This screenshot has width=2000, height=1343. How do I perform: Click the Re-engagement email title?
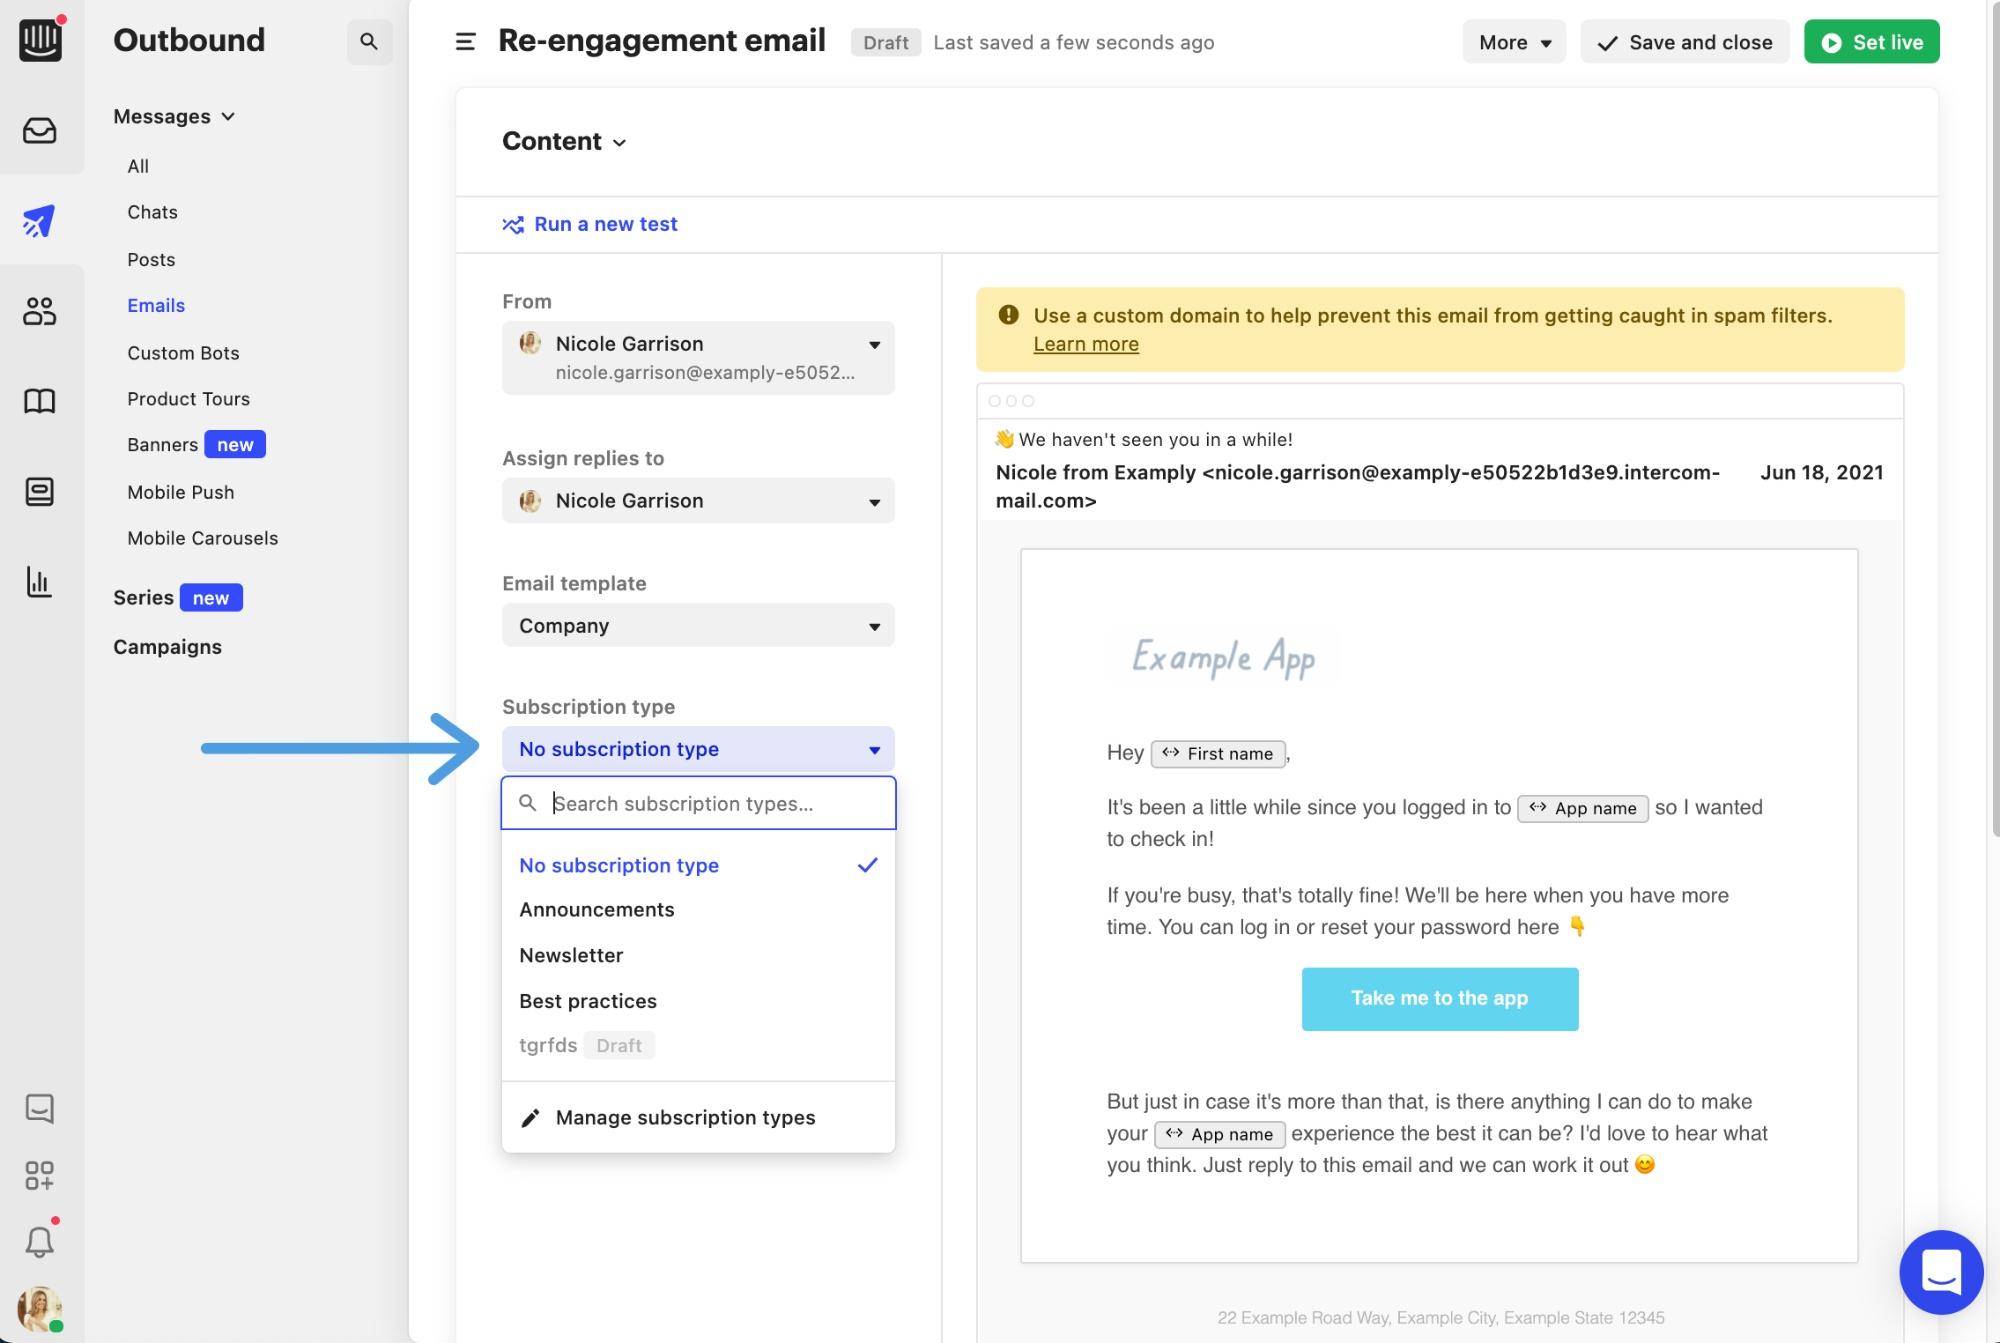(662, 41)
